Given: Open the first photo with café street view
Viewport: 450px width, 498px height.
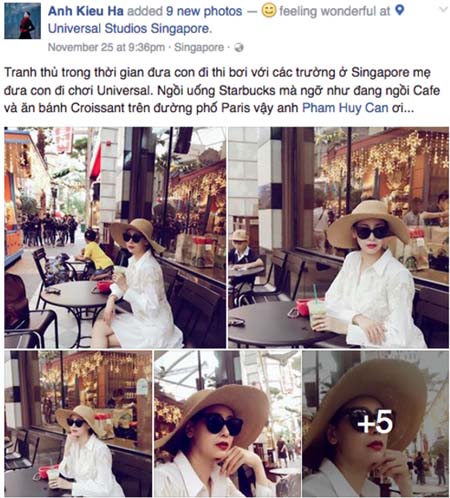Looking at the screenshot, I should click(x=115, y=237).
